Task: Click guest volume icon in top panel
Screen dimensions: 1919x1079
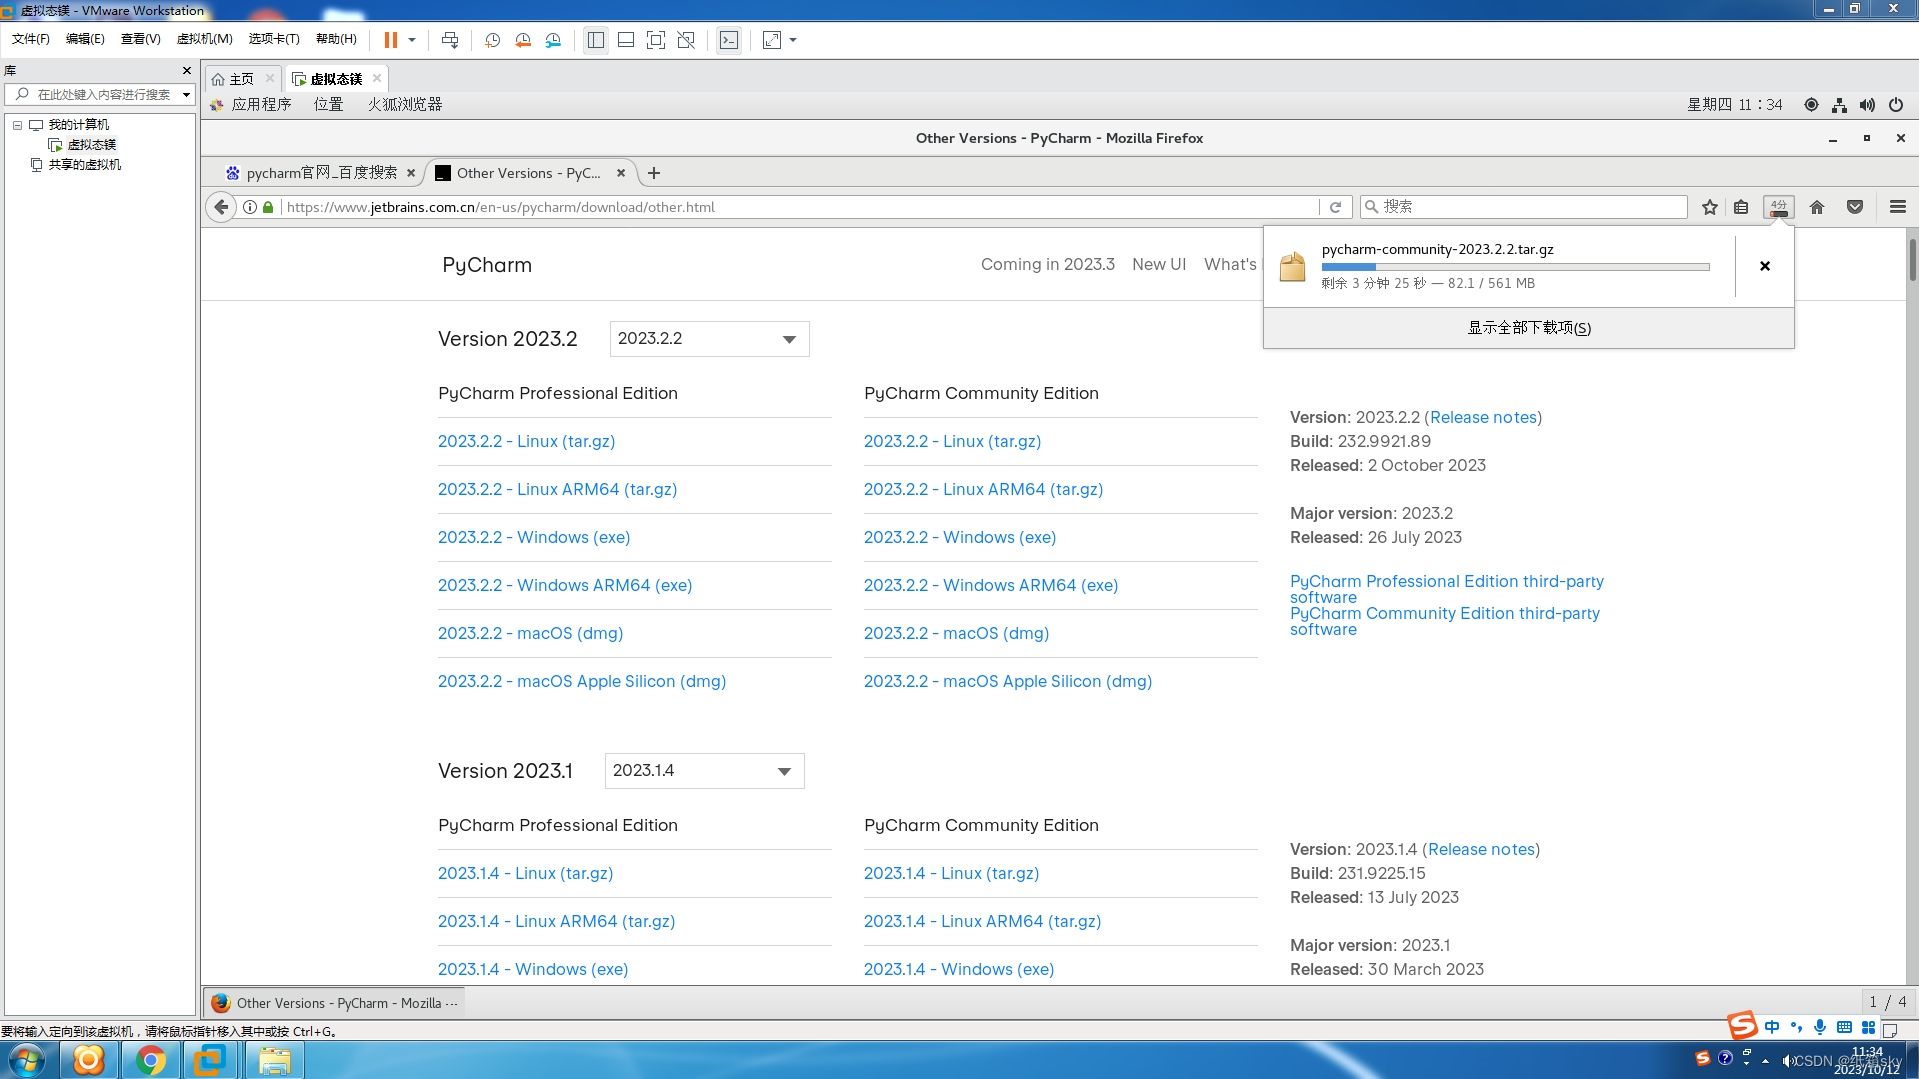Action: [1867, 104]
